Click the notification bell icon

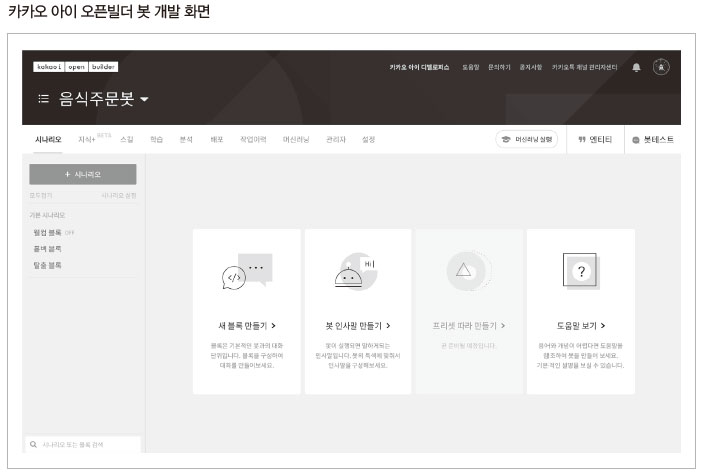pyautogui.click(x=636, y=68)
